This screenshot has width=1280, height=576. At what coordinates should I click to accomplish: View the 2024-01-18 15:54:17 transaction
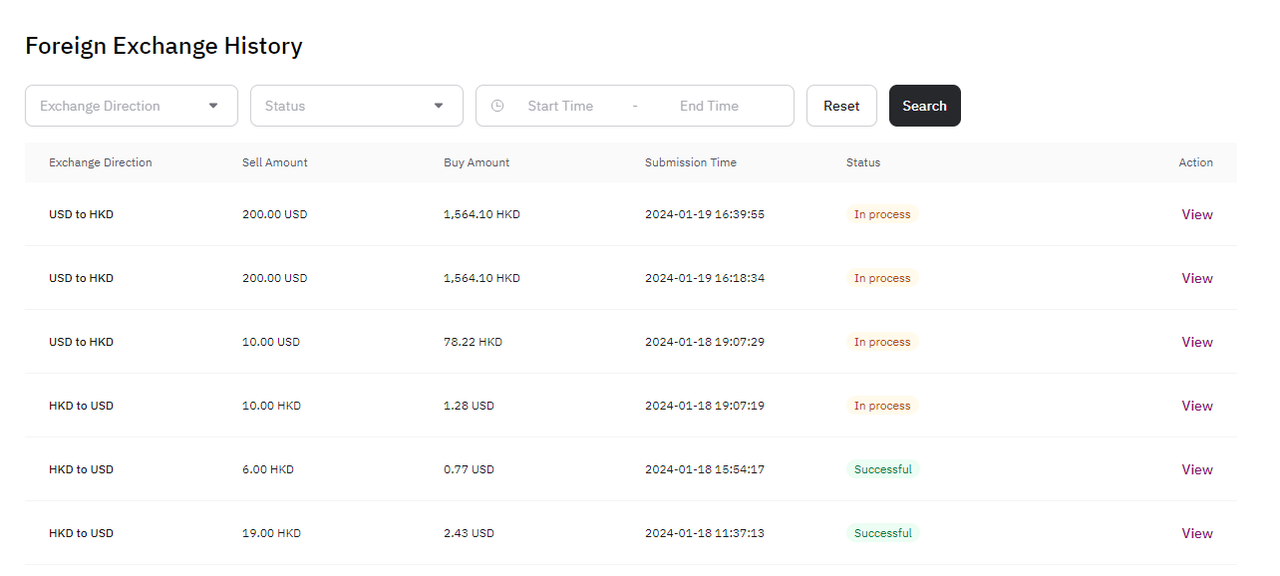pyautogui.click(x=1197, y=469)
